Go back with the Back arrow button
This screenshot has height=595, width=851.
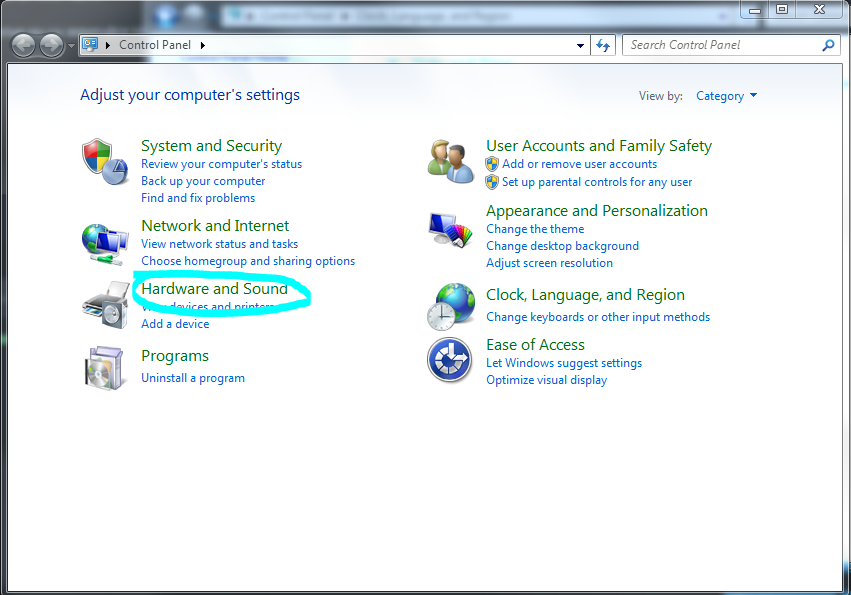(23, 46)
